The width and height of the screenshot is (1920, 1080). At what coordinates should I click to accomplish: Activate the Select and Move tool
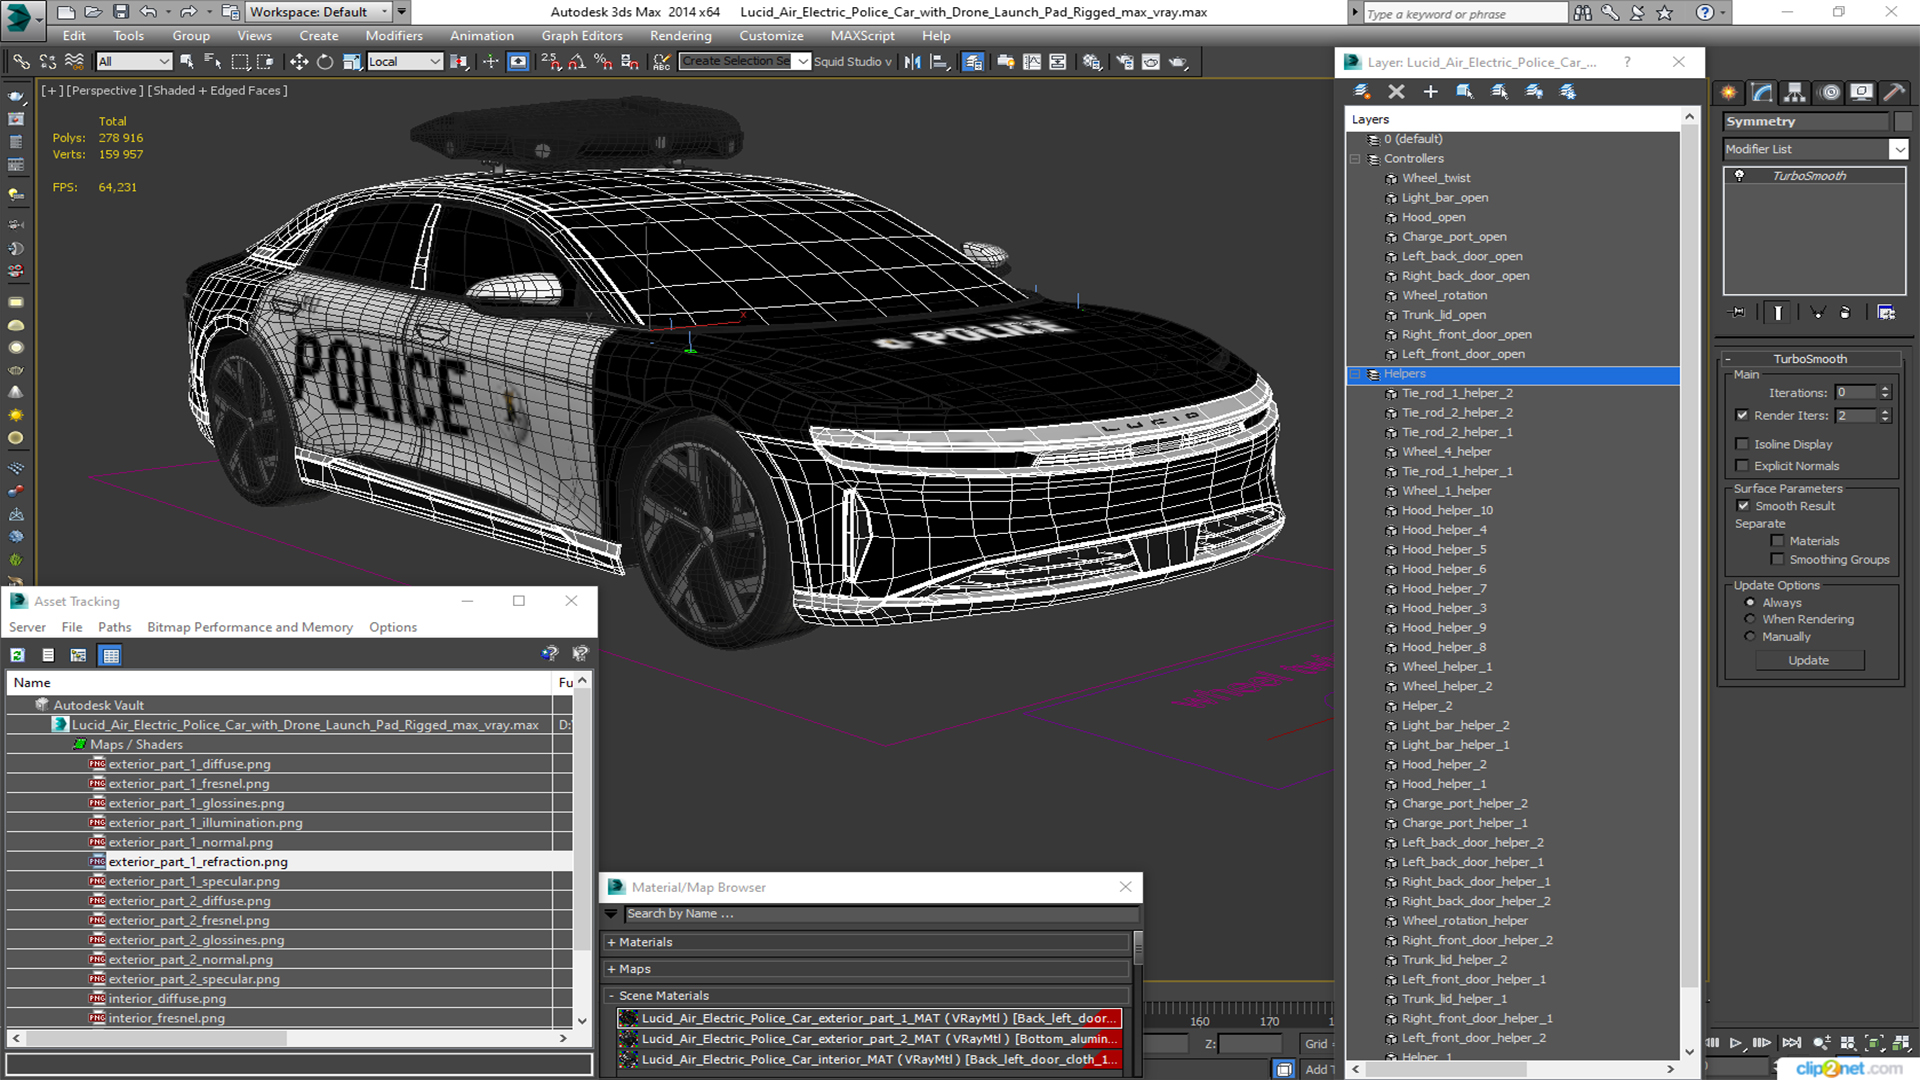(x=299, y=62)
